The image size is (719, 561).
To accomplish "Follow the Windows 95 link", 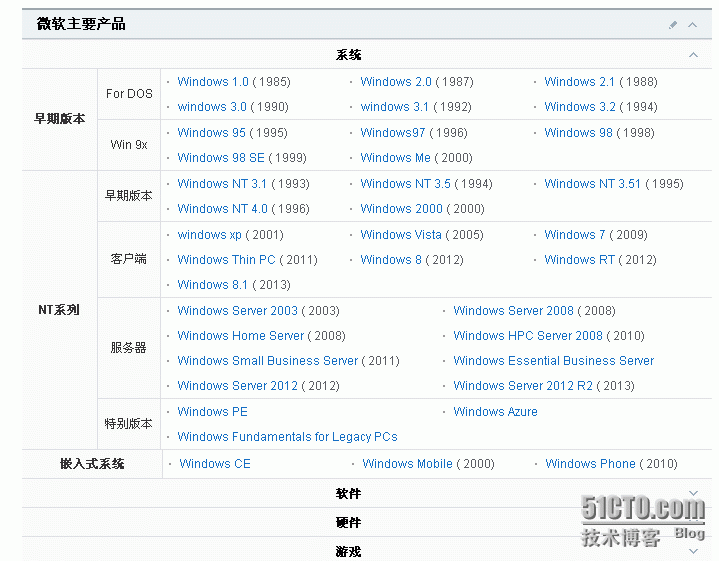I will click(x=211, y=133).
